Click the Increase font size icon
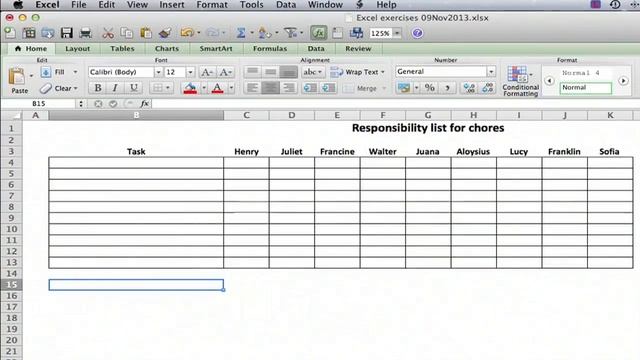Image resolution: width=640 pixels, height=360 pixels. [207, 72]
